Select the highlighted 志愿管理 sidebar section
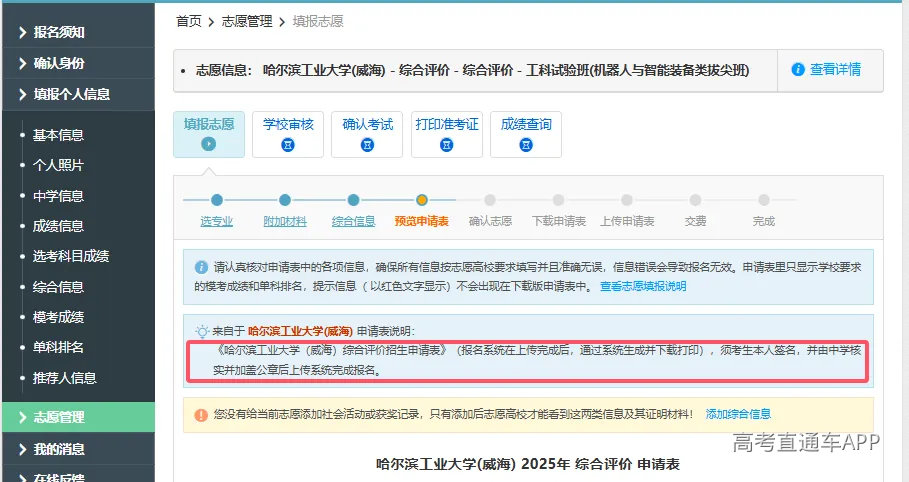Viewport: 909px width, 482px height. (x=78, y=417)
